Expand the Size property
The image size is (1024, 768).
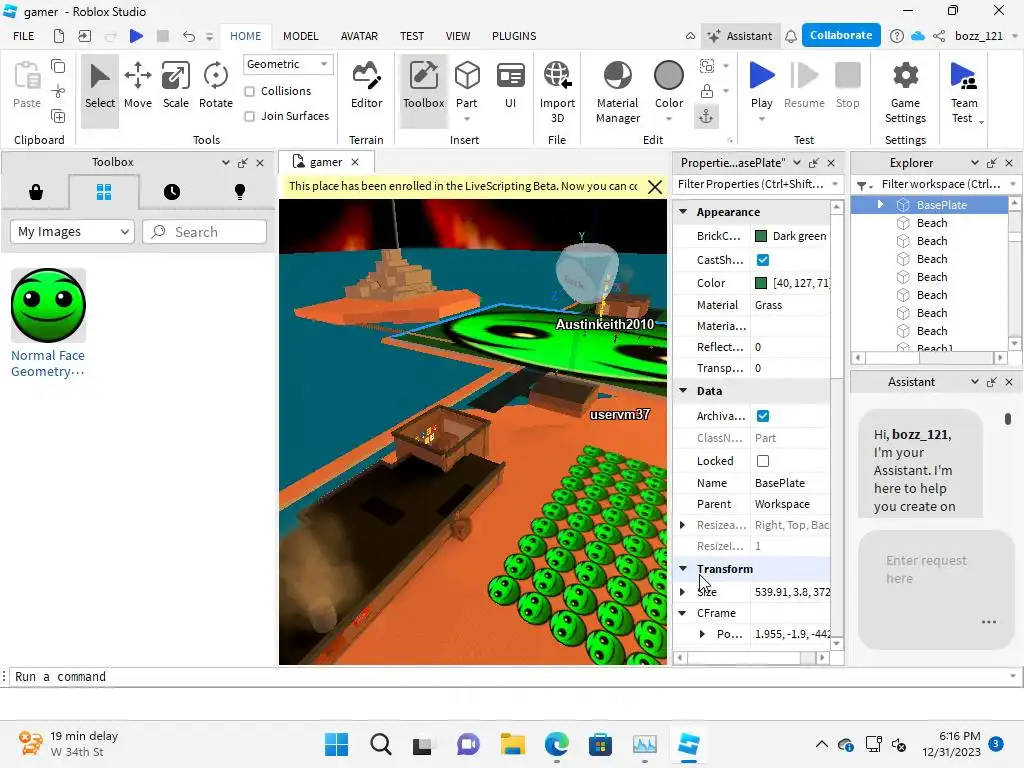point(683,592)
